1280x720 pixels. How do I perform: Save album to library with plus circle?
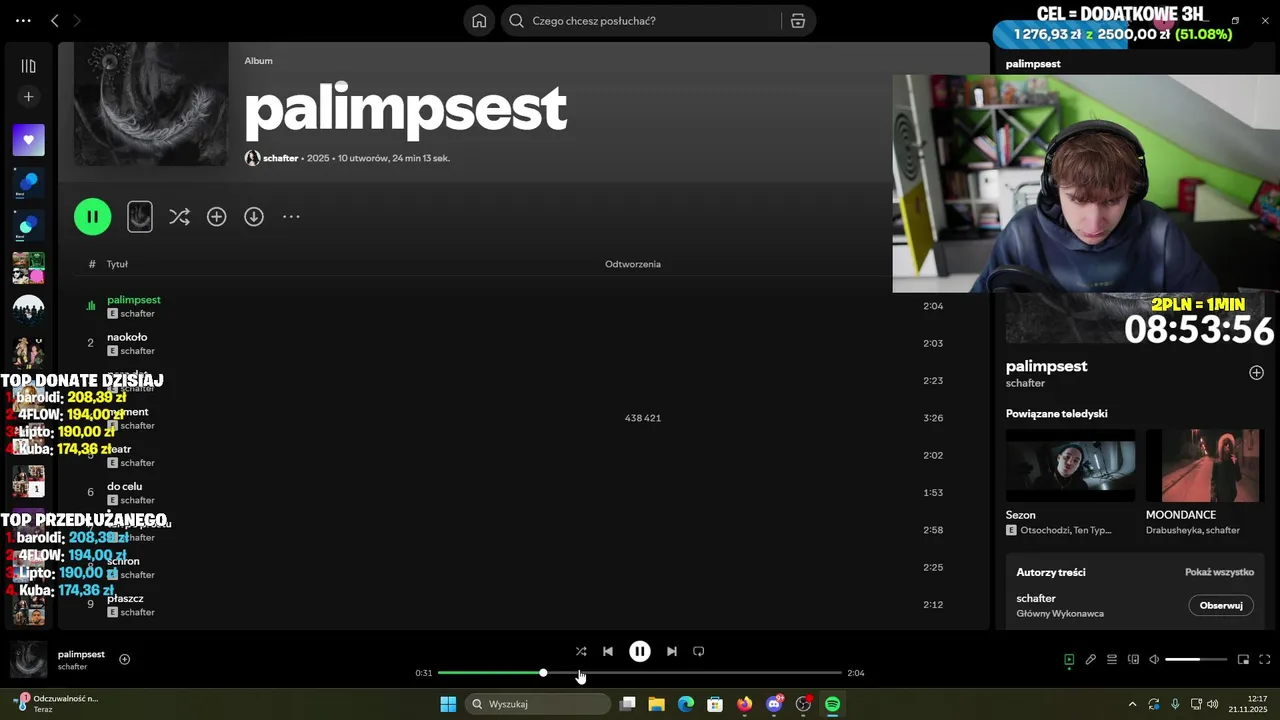pos(216,217)
